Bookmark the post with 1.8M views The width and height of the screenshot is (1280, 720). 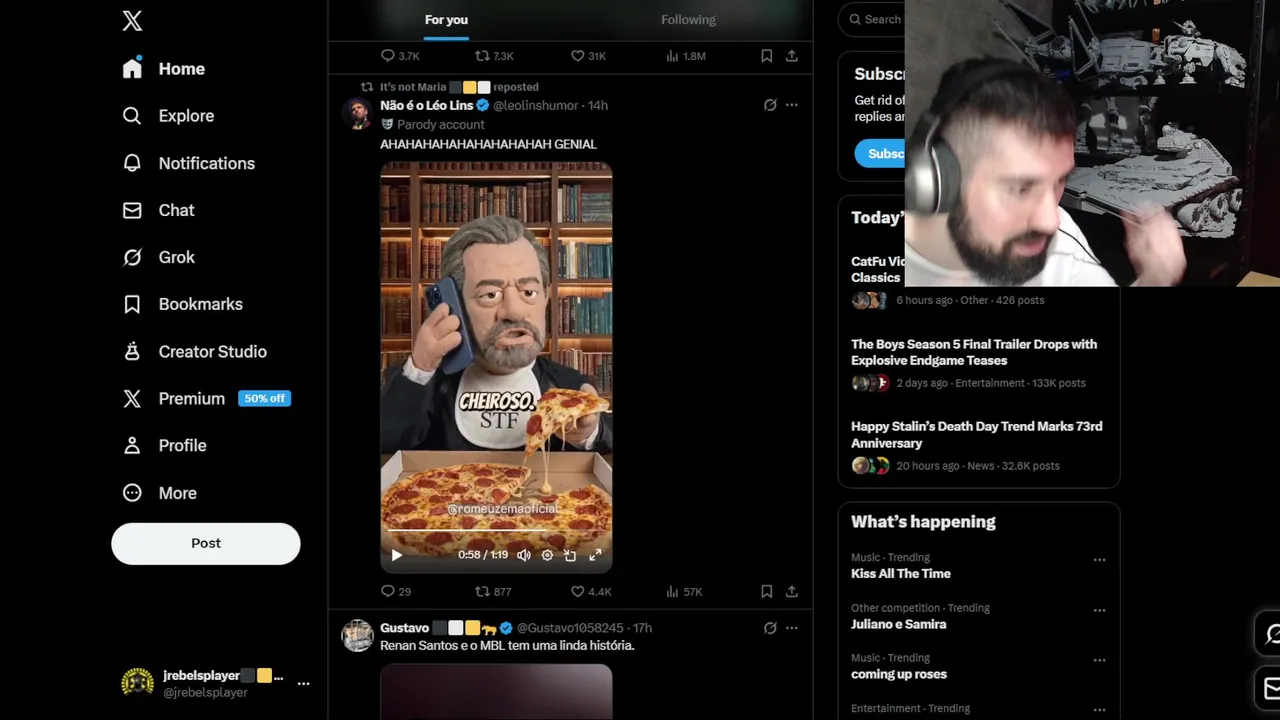point(767,56)
